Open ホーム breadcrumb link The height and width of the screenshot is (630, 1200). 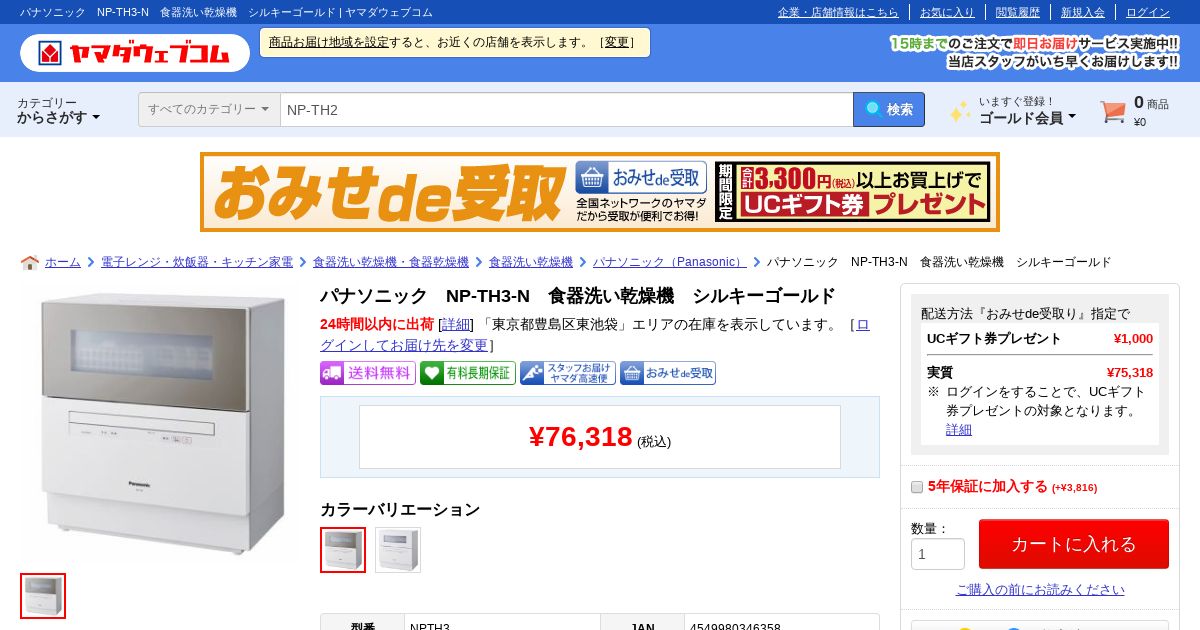[63, 262]
